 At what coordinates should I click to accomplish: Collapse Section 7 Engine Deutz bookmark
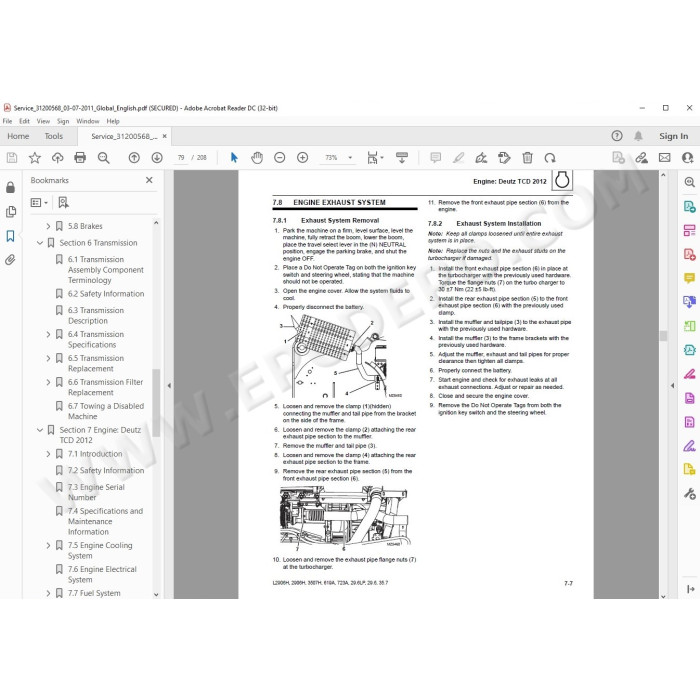pyautogui.click(x=40, y=430)
